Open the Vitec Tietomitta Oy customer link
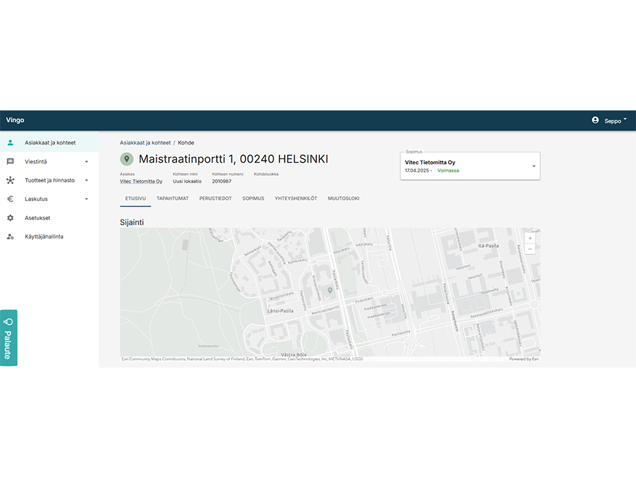The image size is (636, 477). pos(141,181)
